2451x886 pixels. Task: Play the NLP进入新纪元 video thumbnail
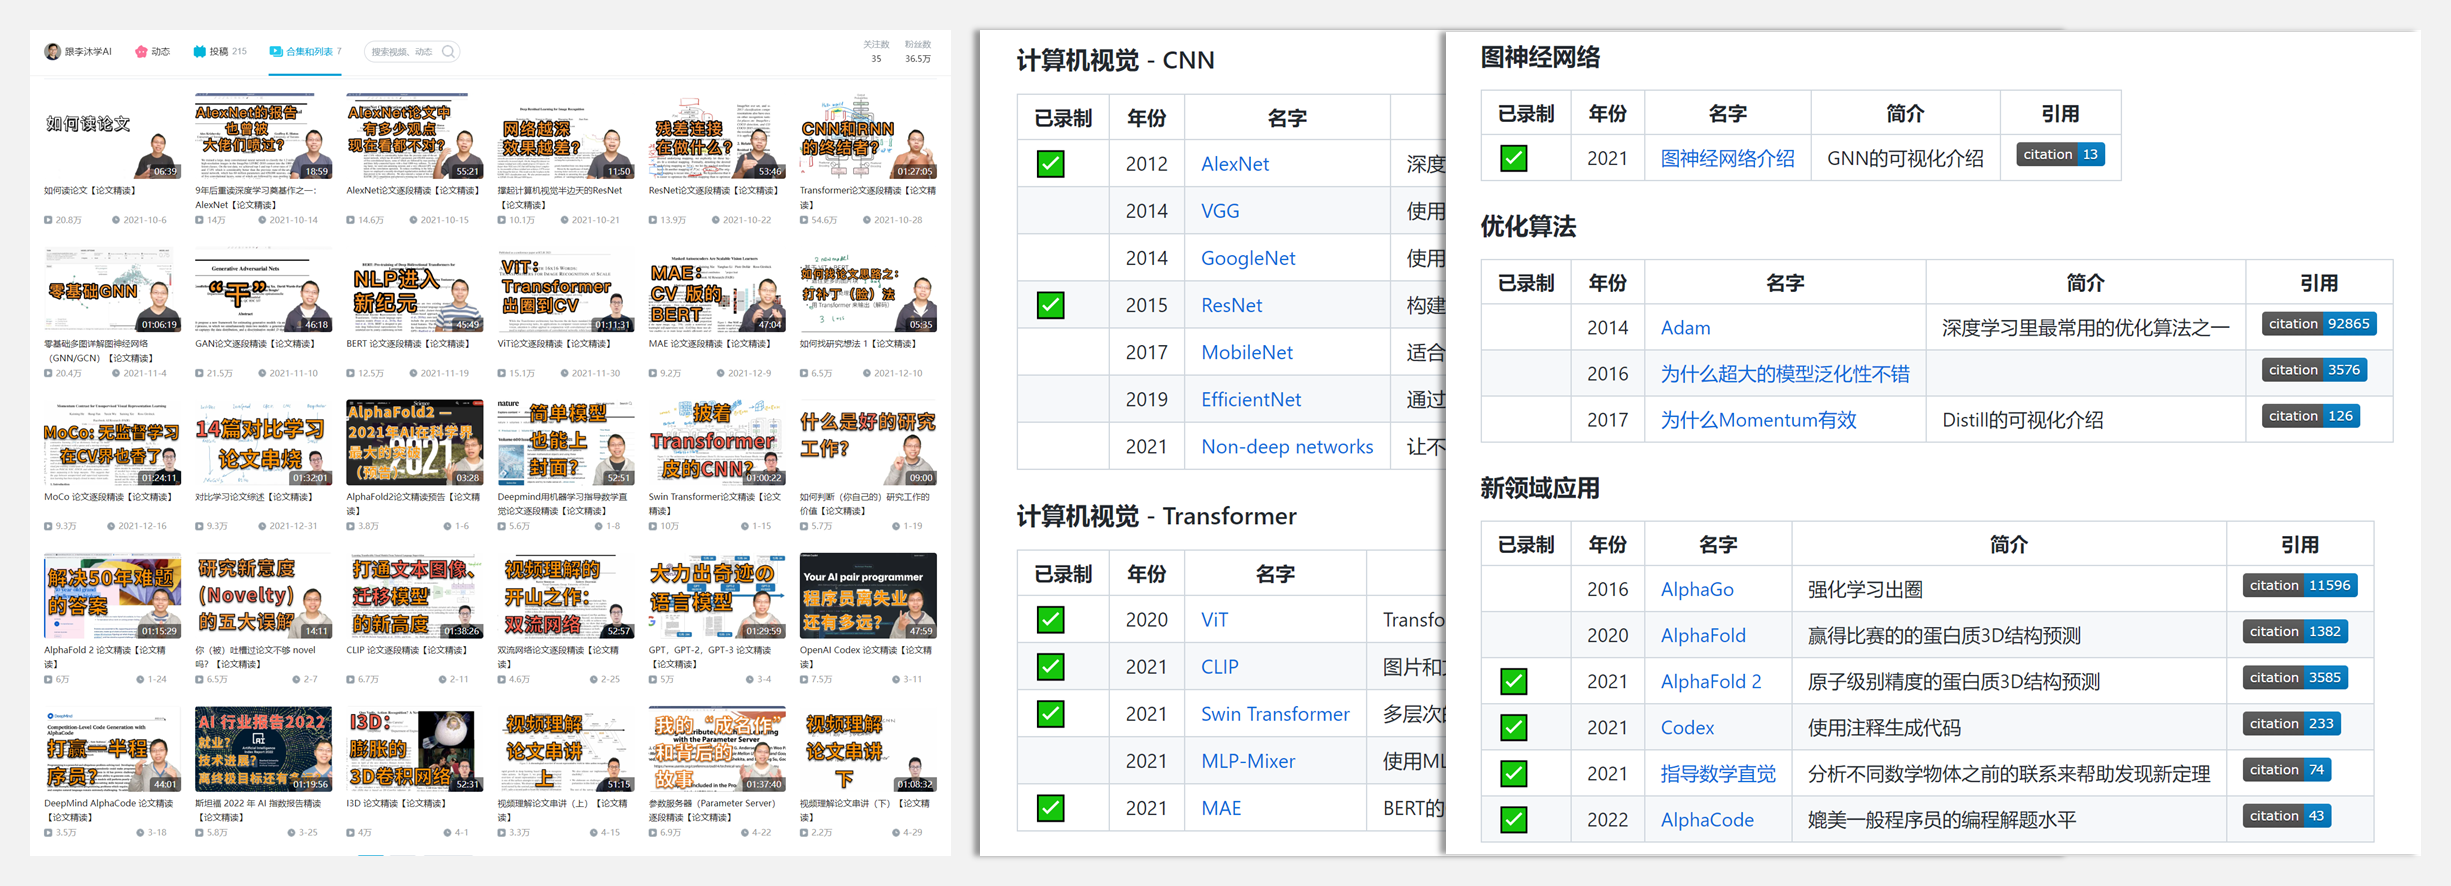point(414,290)
